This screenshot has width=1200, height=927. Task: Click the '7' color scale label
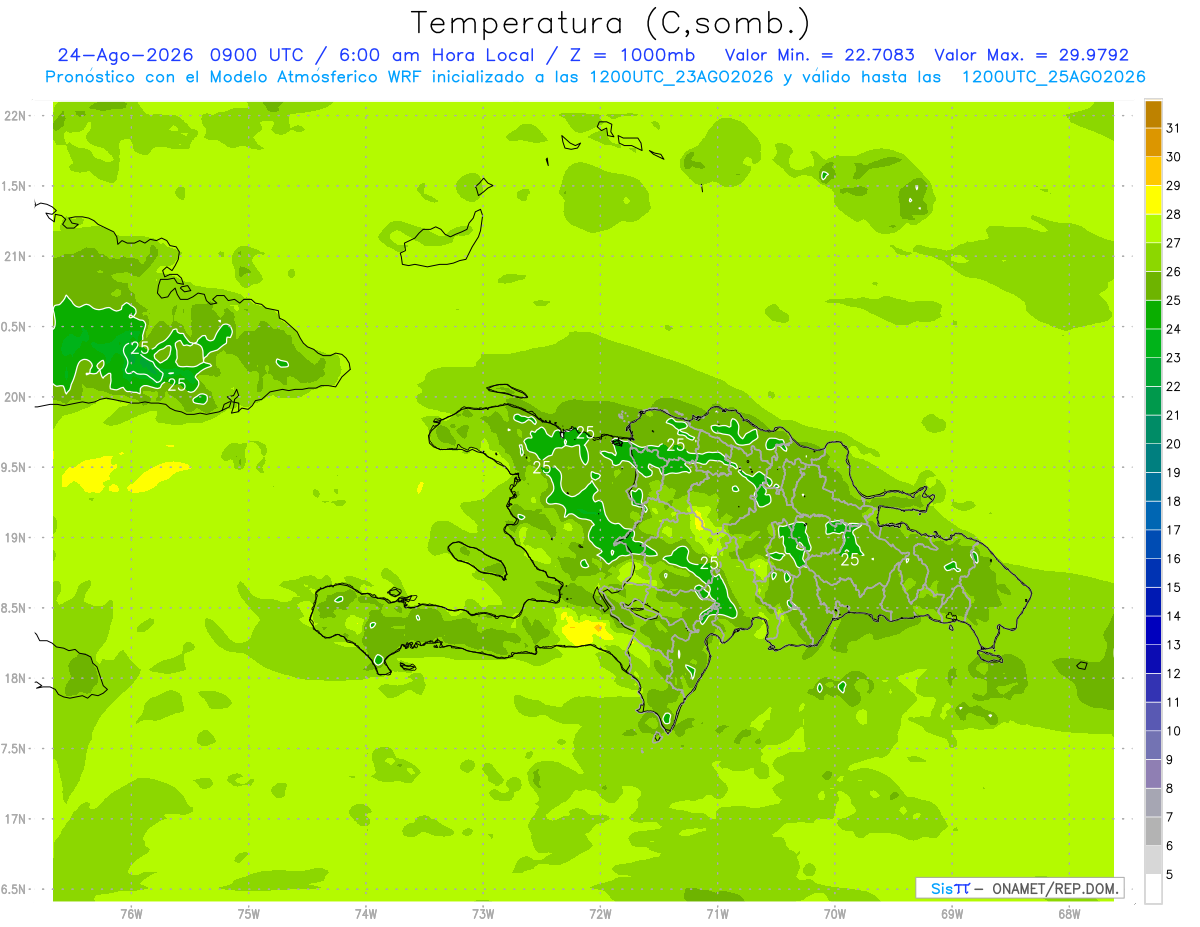[1170, 817]
